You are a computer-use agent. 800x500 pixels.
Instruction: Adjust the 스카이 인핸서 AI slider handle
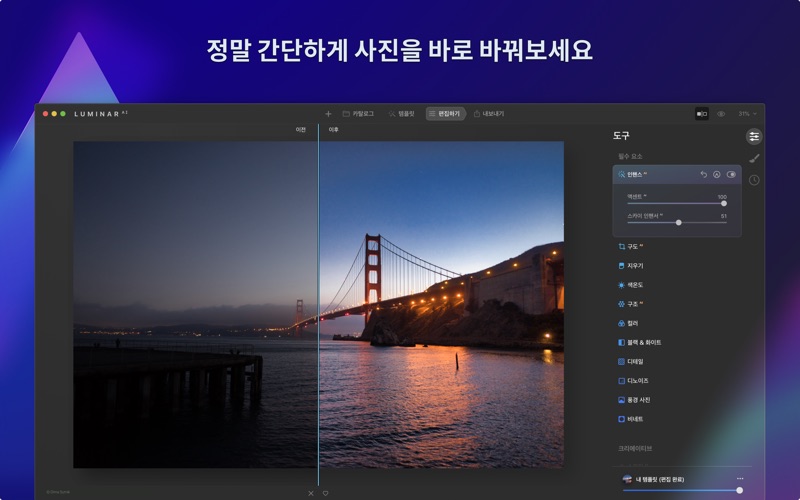679,223
